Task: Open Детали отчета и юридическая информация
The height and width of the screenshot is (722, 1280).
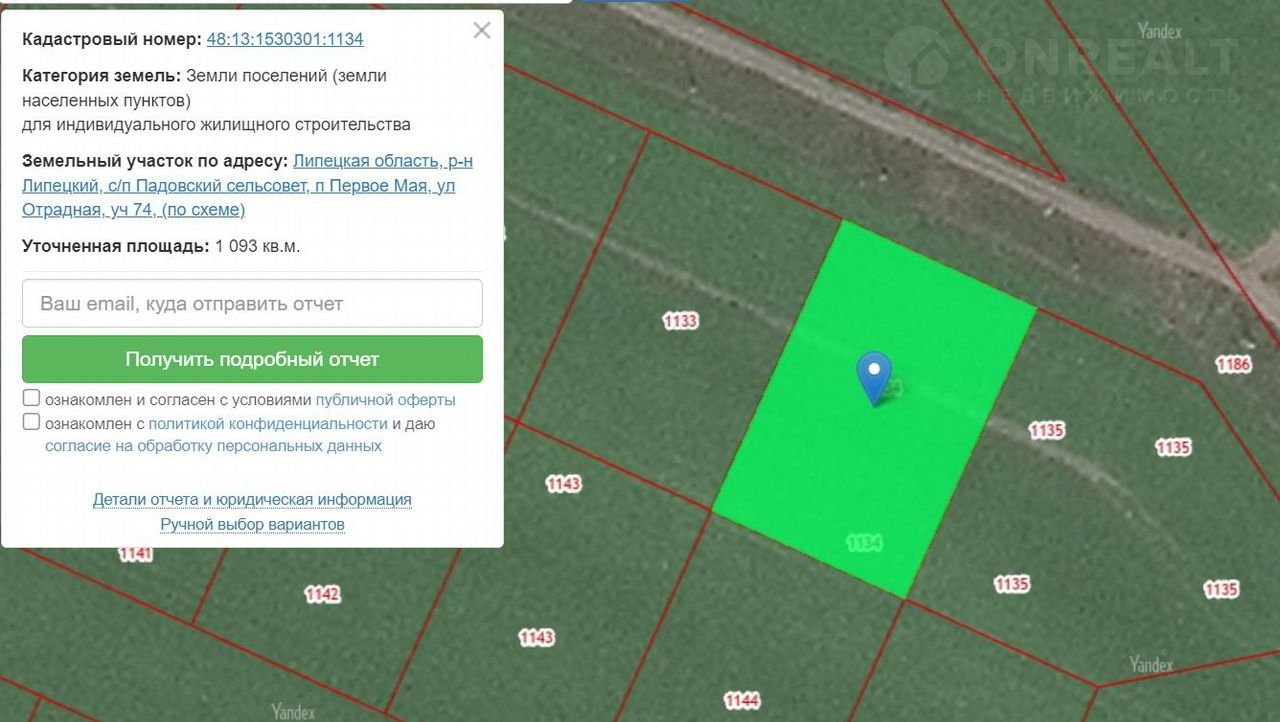Action: (252, 499)
